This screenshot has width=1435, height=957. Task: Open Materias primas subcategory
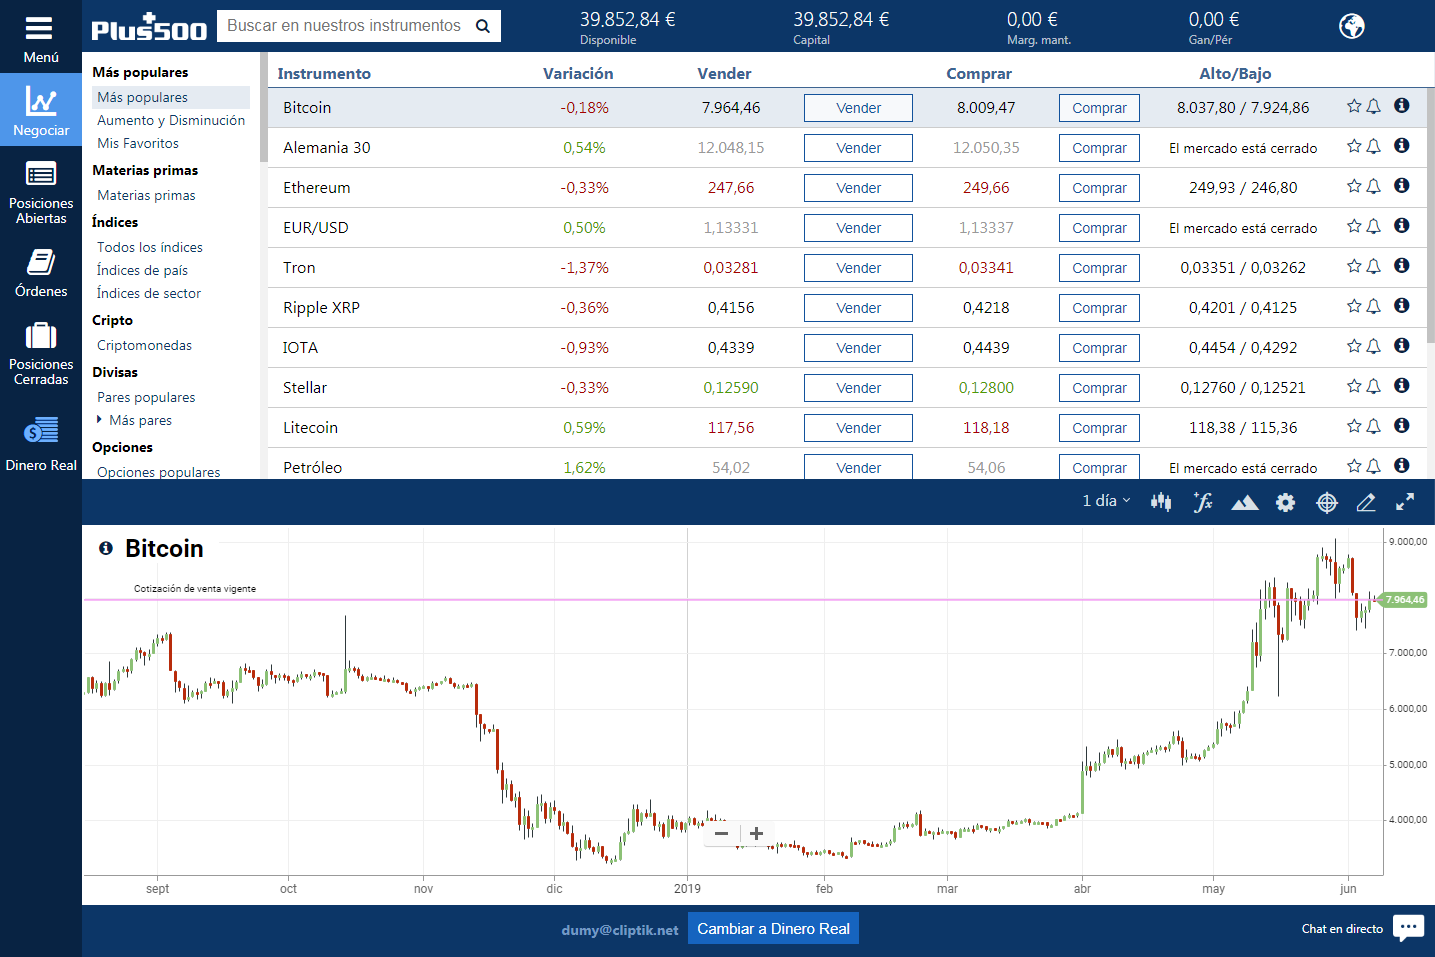click(146, 195)
